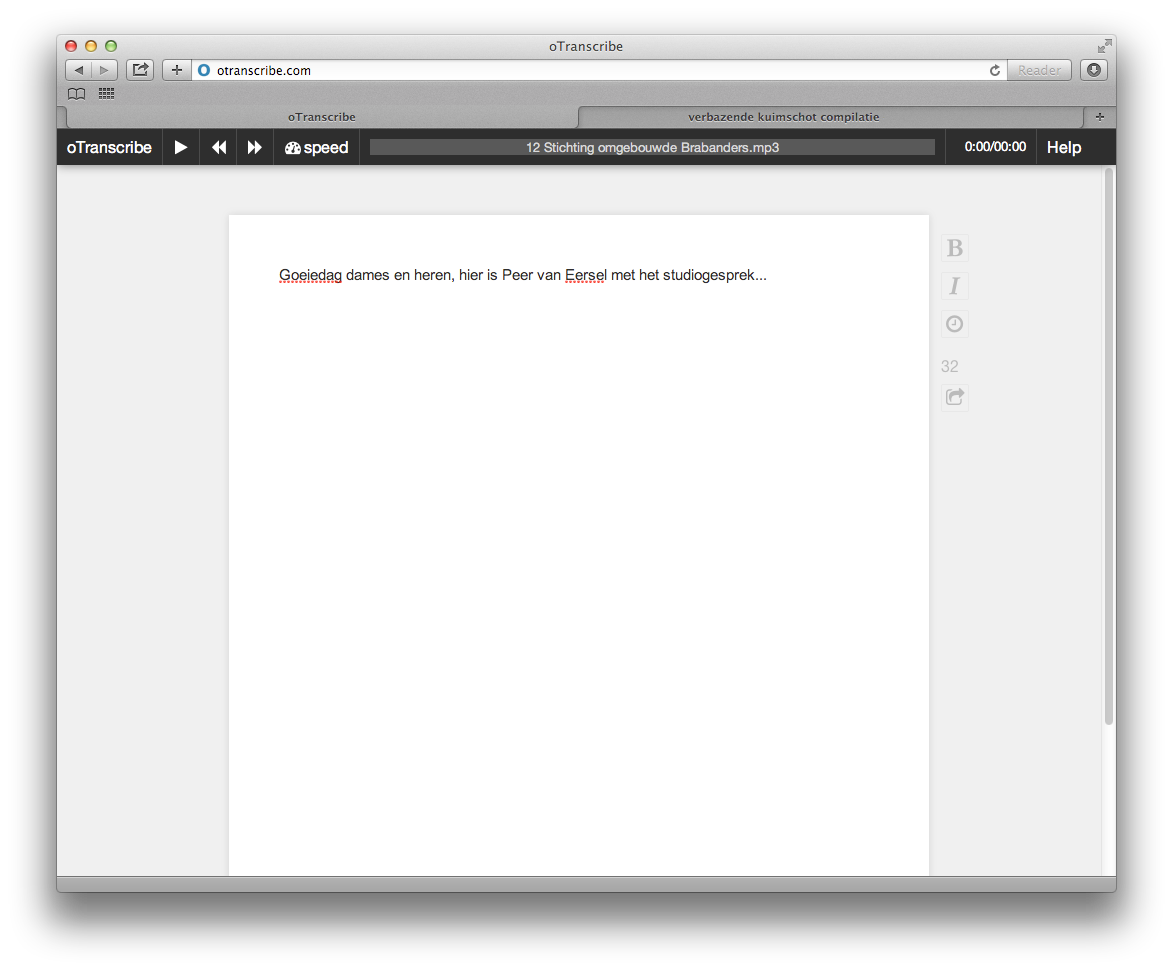Click the fast-forward audio button
Image resolution: width=1173 pixels, height=971 pixels.
(x=255, y=148)
